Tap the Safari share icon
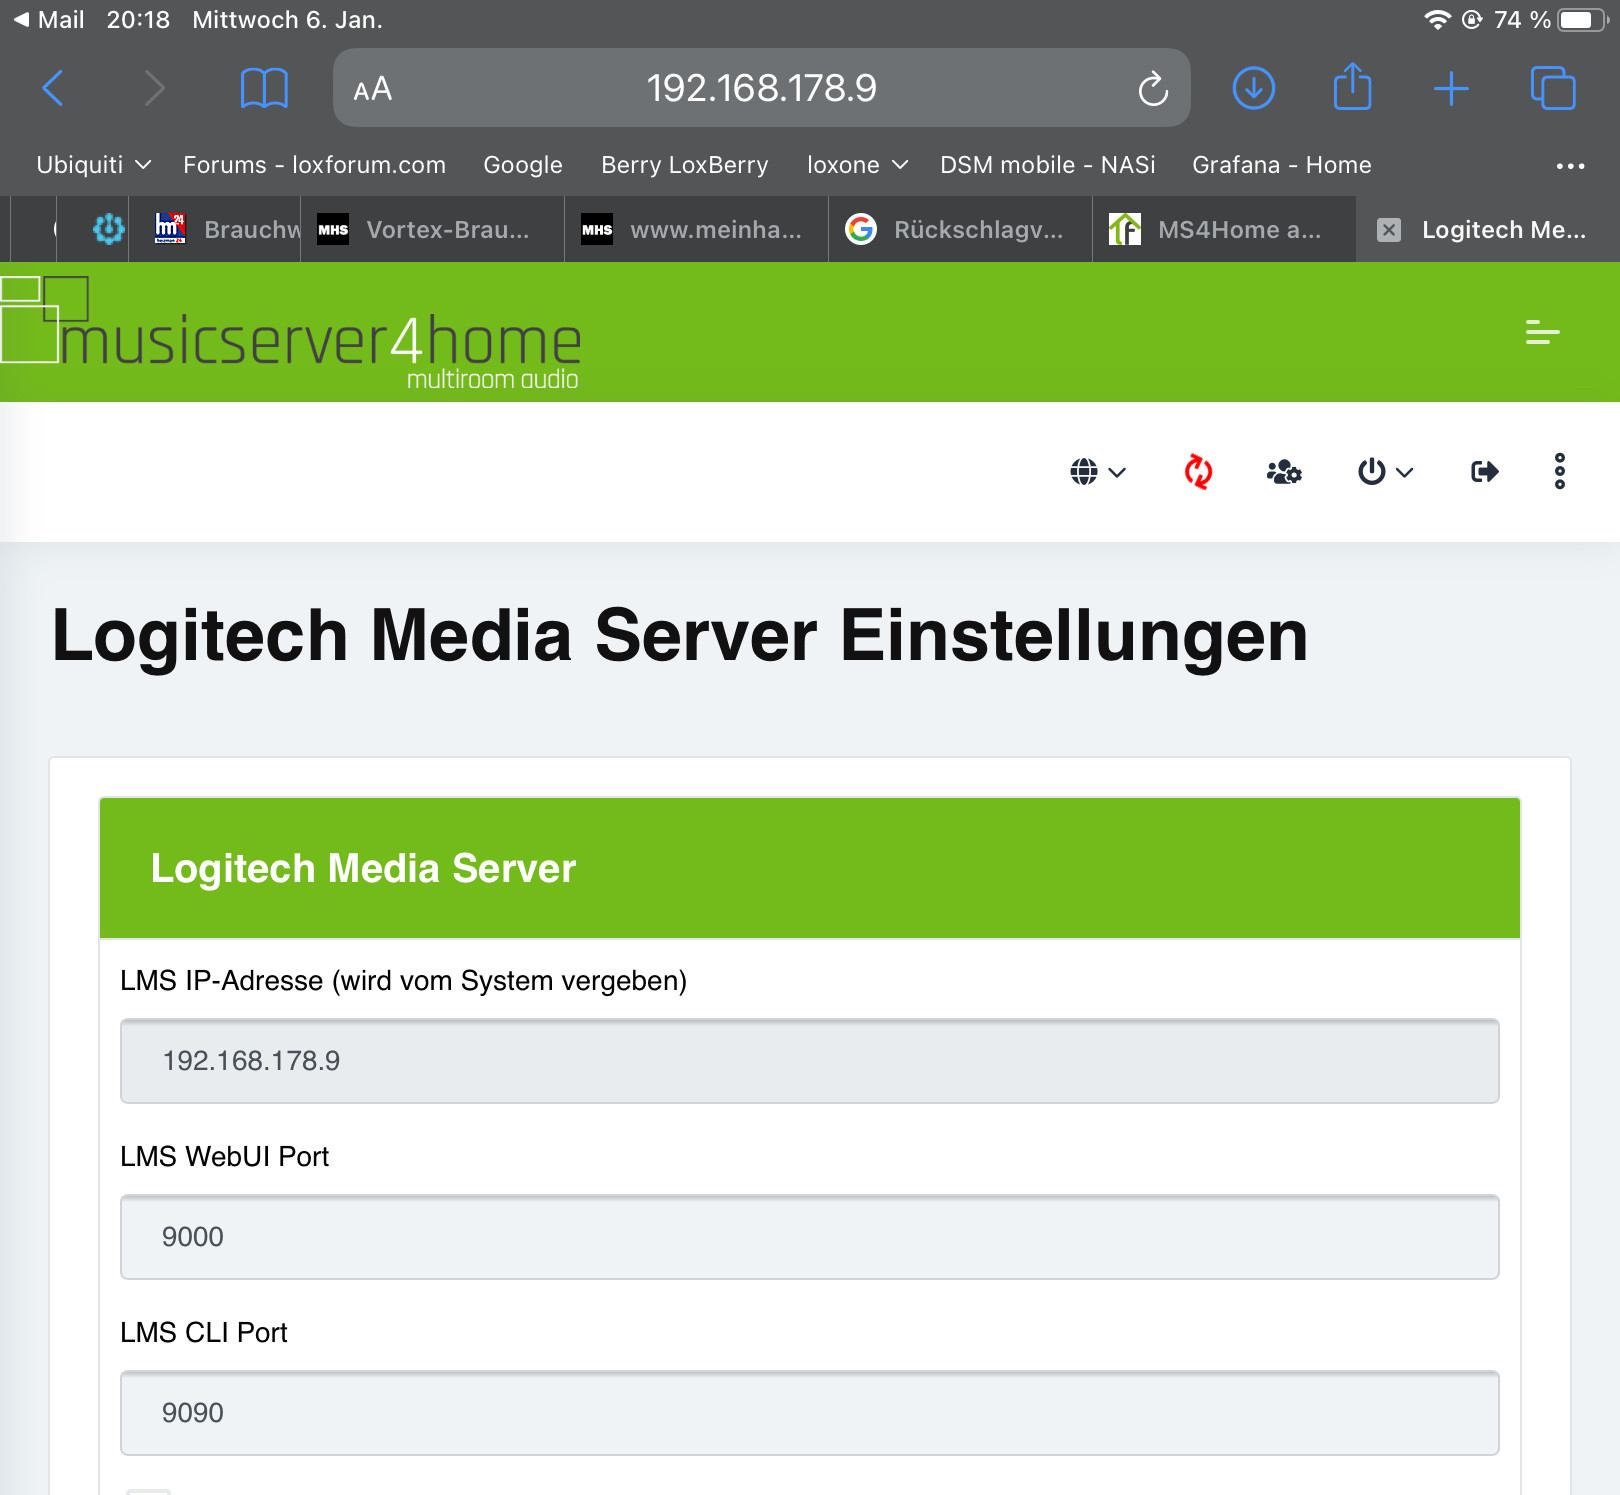Image resolution: width=1620 pixels, height=1495 pixels. pos(1353,86)
